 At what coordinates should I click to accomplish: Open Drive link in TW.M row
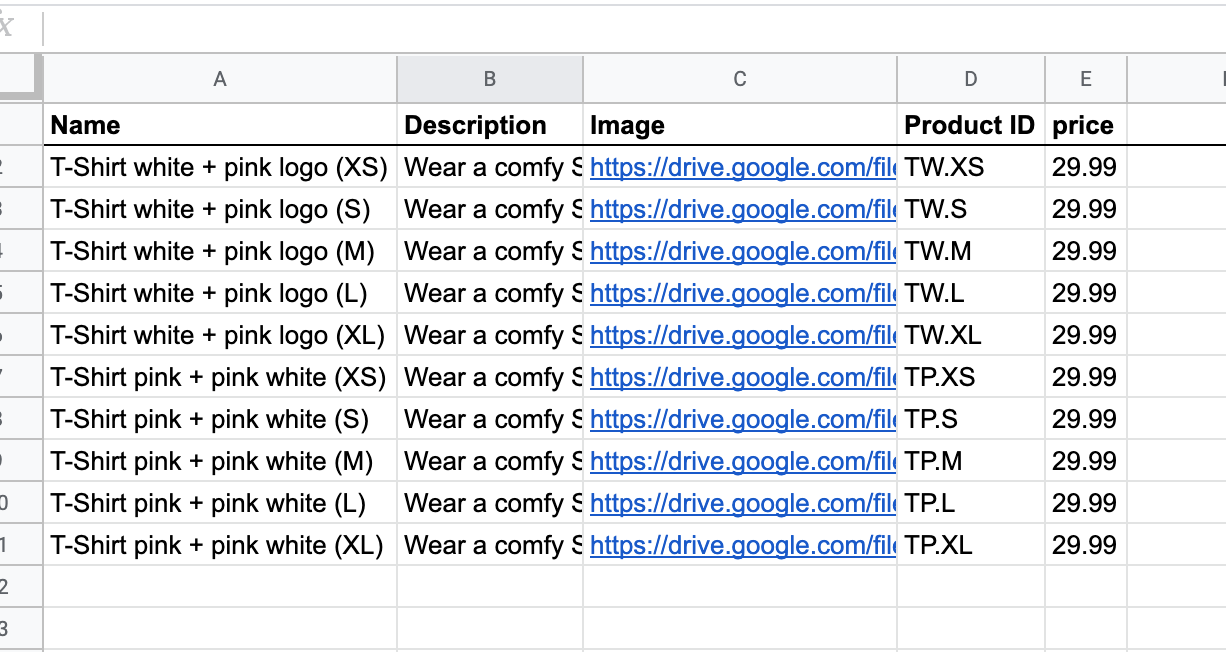[742, 252]
